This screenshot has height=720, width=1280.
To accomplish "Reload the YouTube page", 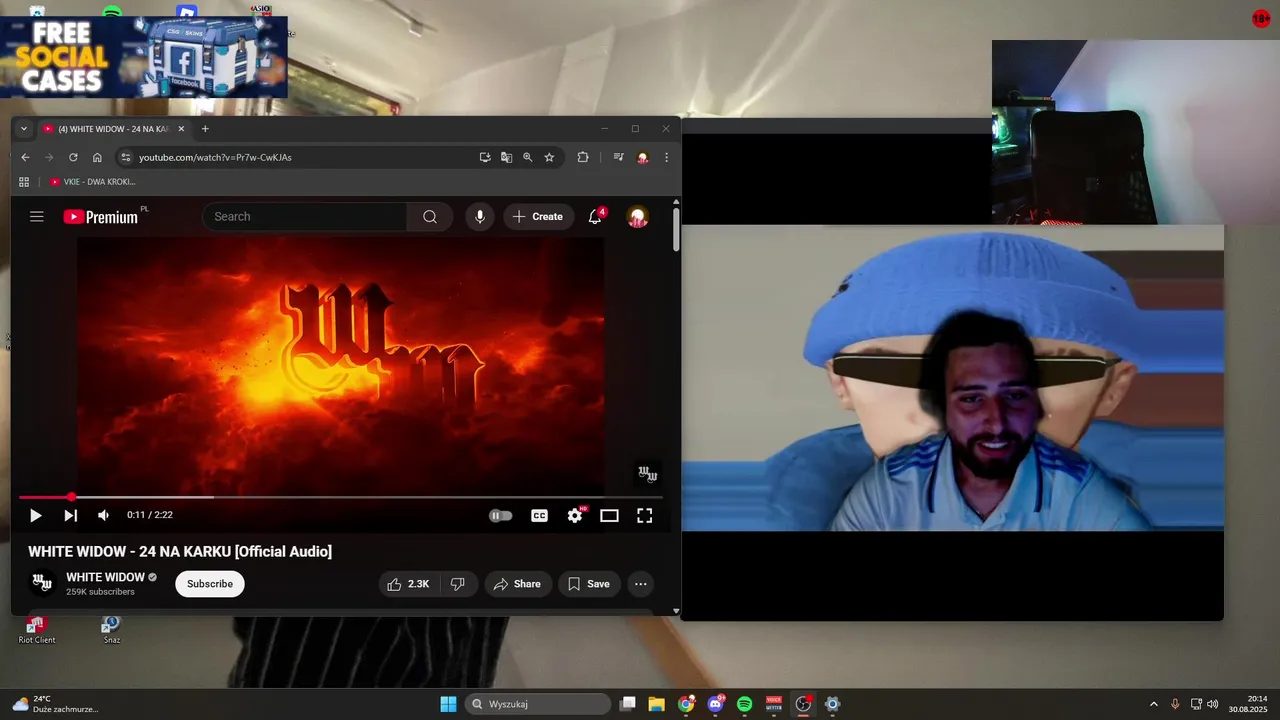I will click(73, 157).
